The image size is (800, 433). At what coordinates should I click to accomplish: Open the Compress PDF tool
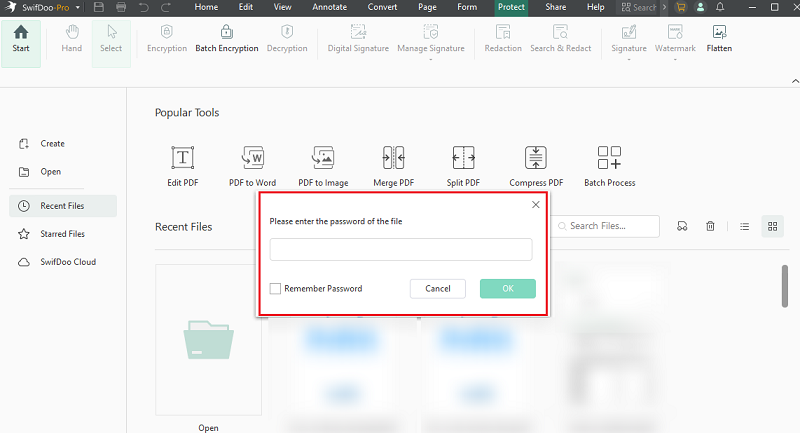[x=536, y=166]
